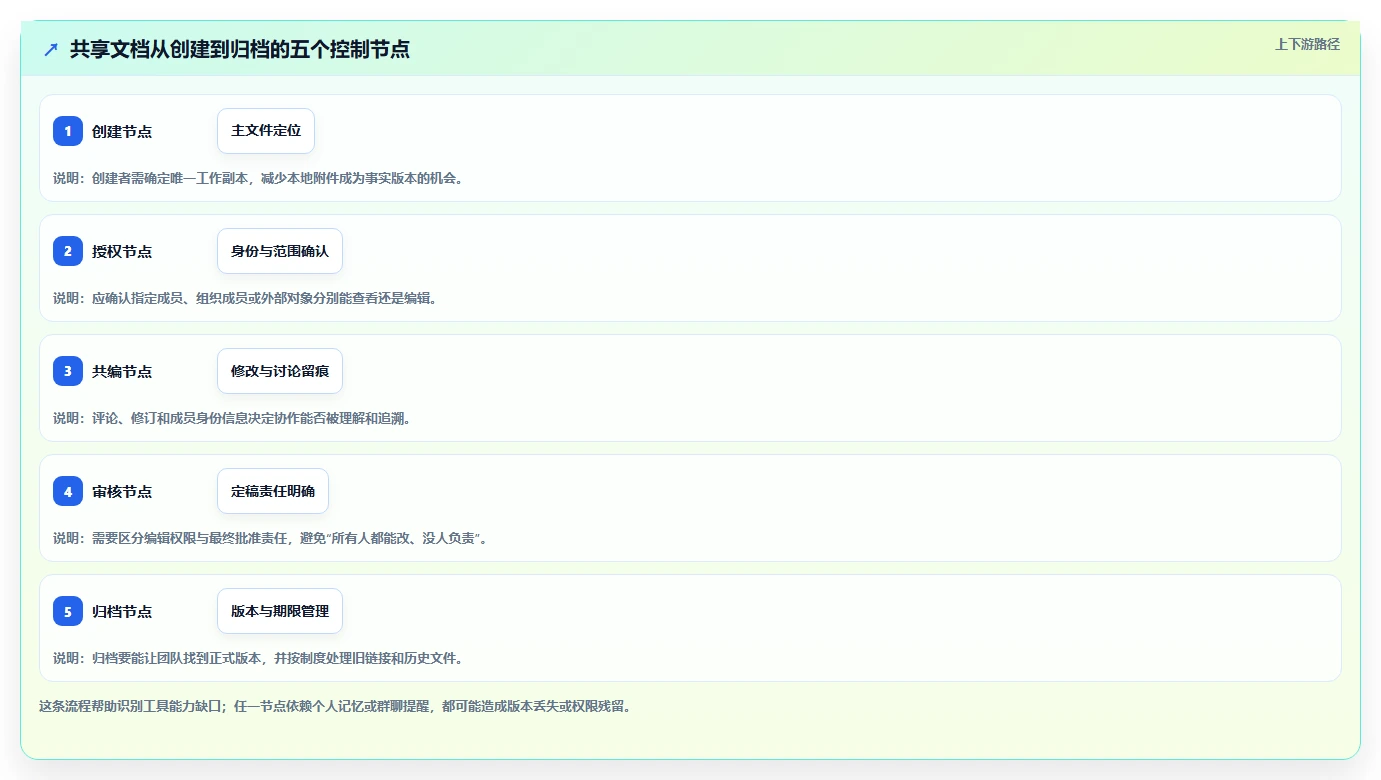This screenshot has height=780, width=1381.
Task: Click the footer note starting 这条流程帮助识别
Action: (335, 706)
